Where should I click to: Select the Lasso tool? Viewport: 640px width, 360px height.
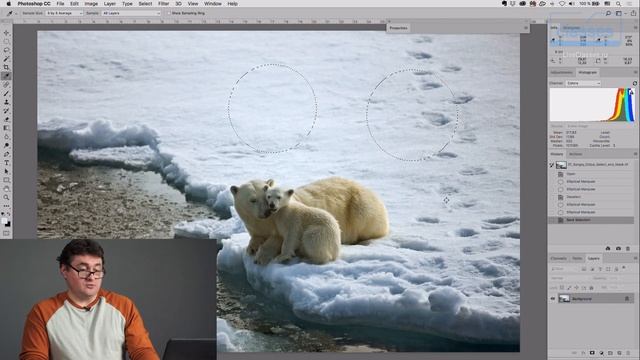(6, 50)
